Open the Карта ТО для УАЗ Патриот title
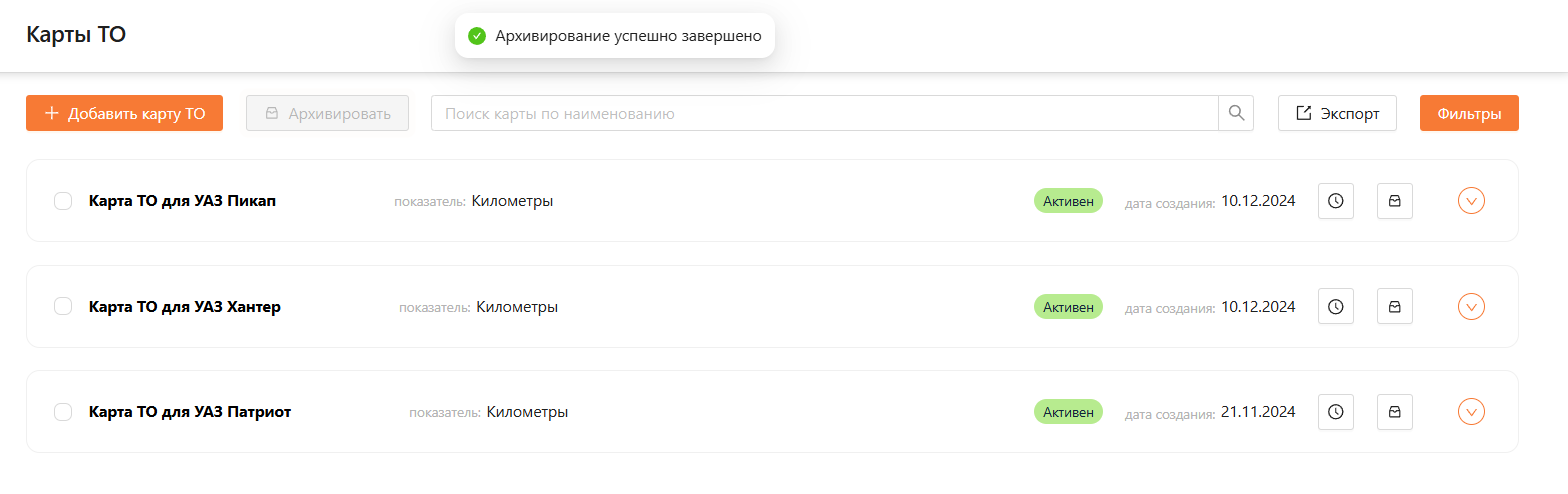 point(190,412)
